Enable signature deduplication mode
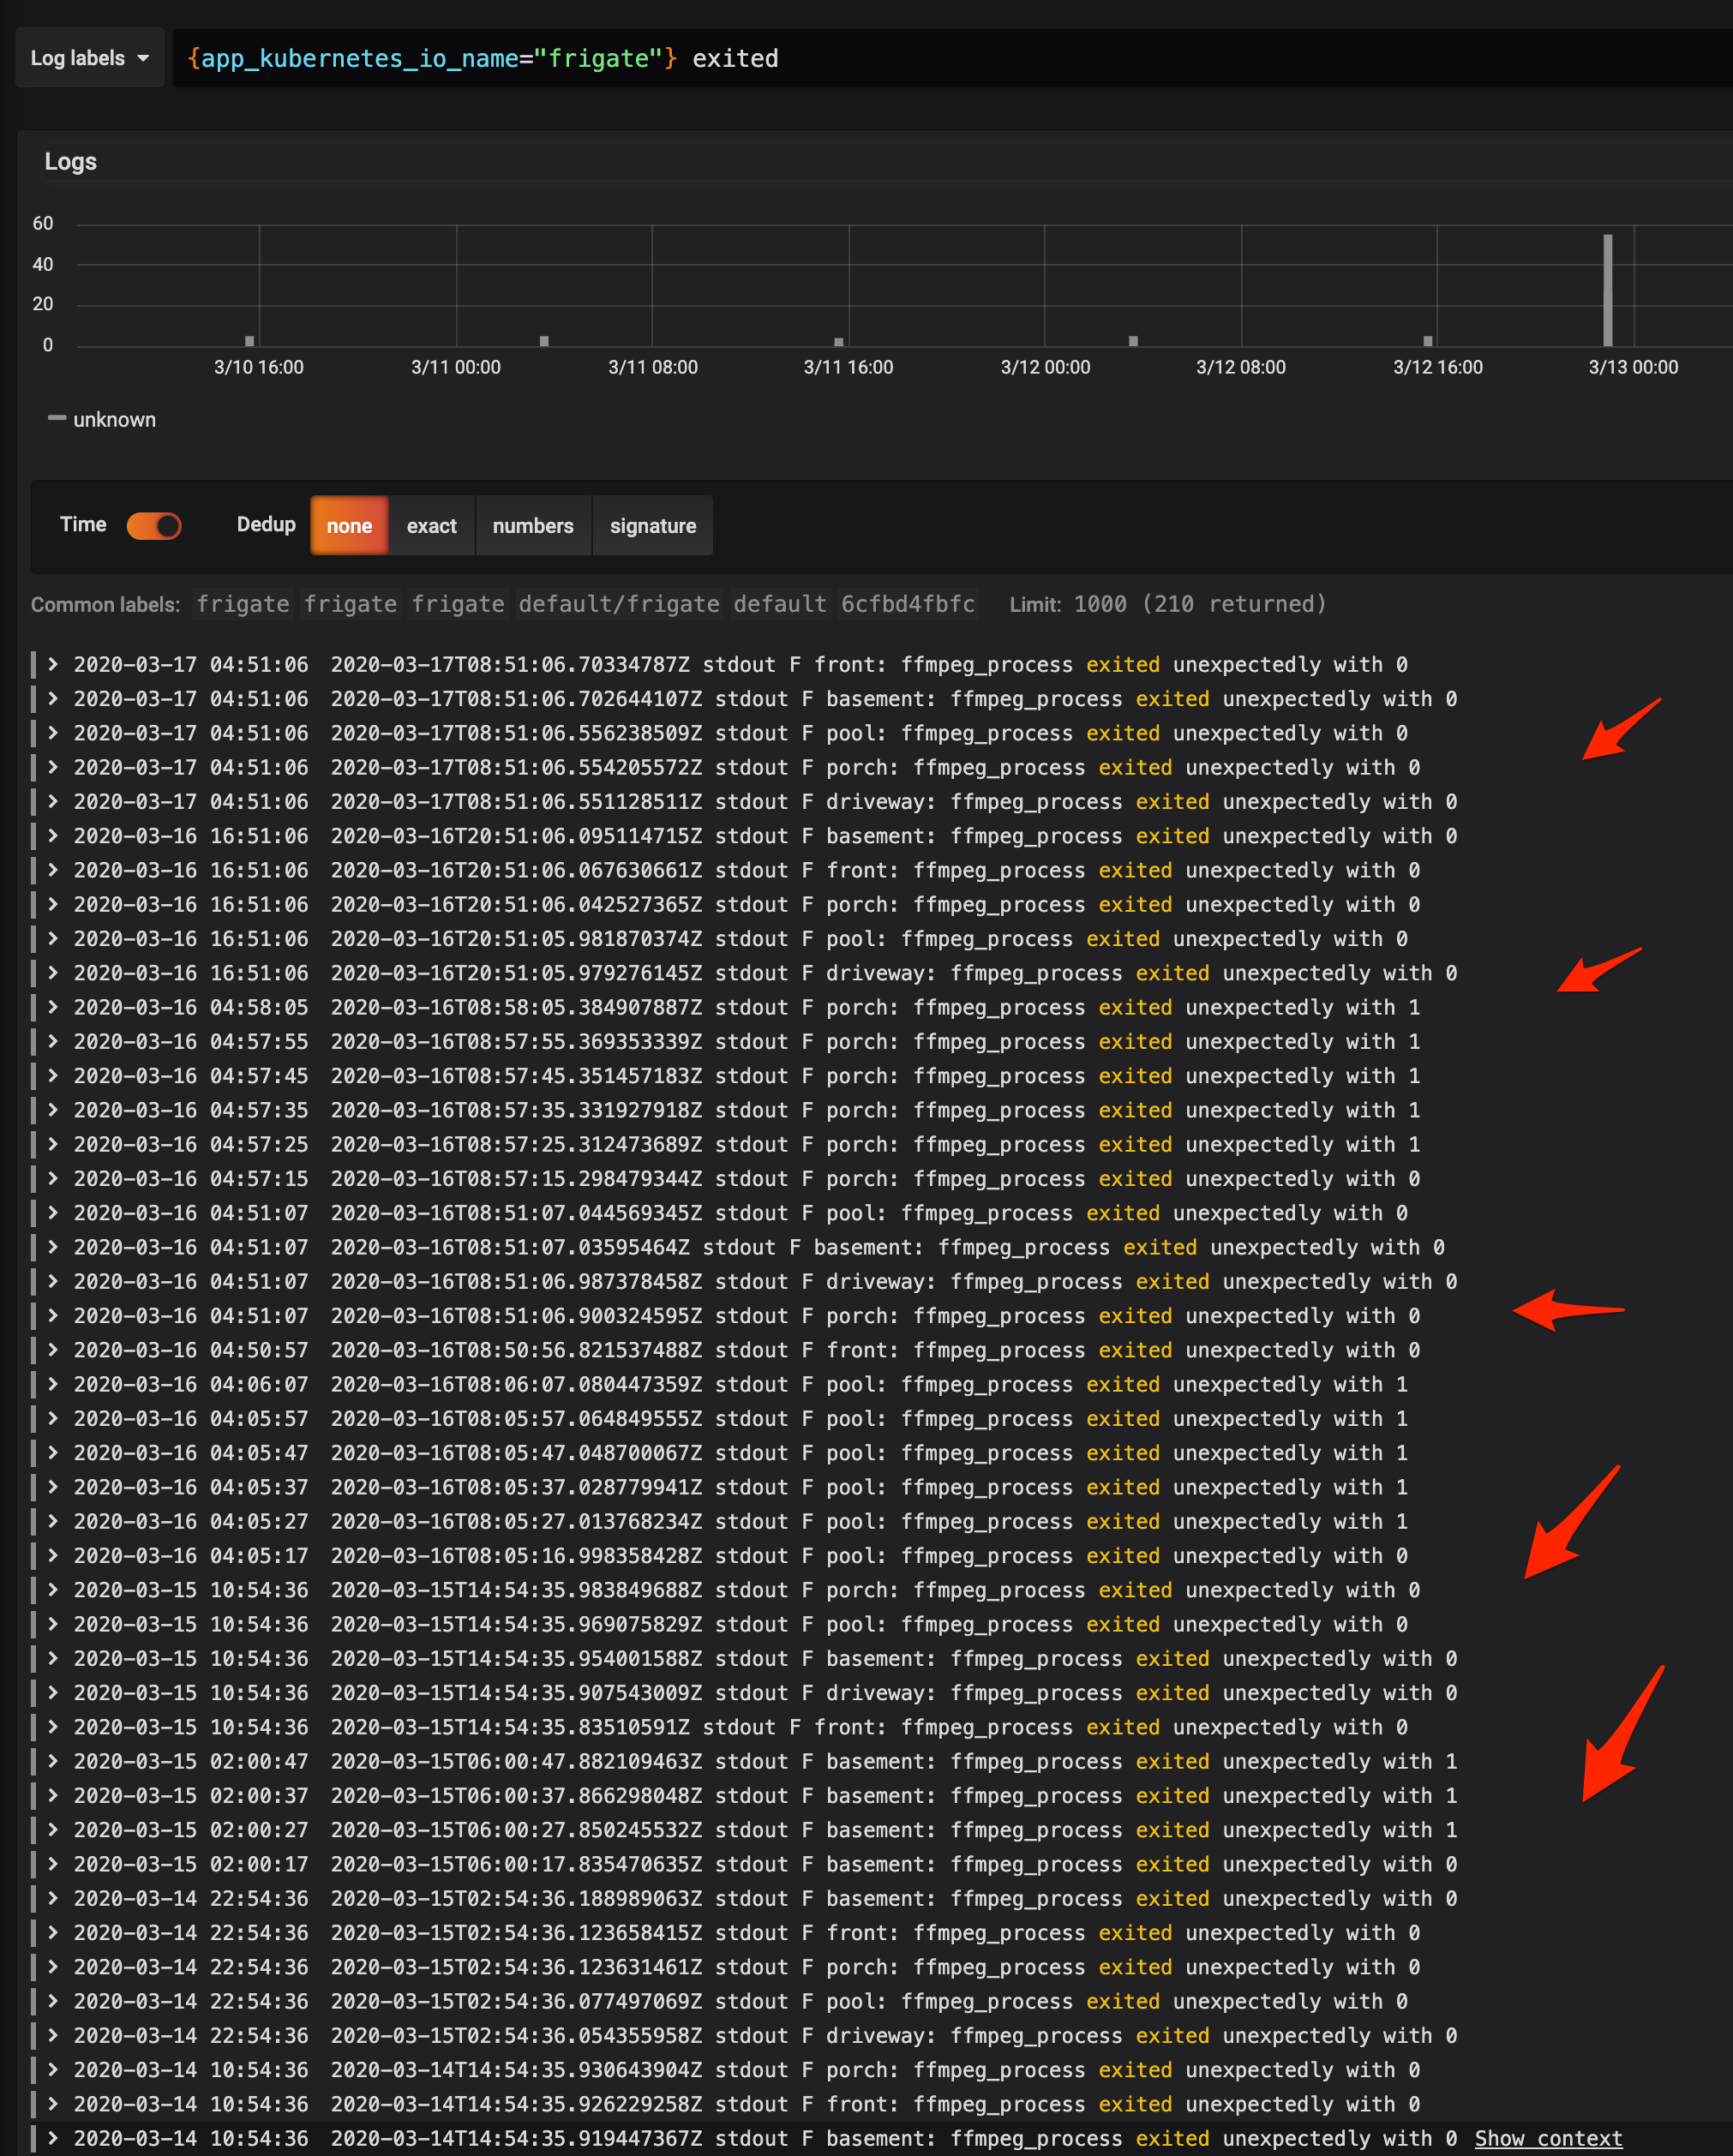1733x2156 pixels. pyautogui.click(x=652, y=525)
